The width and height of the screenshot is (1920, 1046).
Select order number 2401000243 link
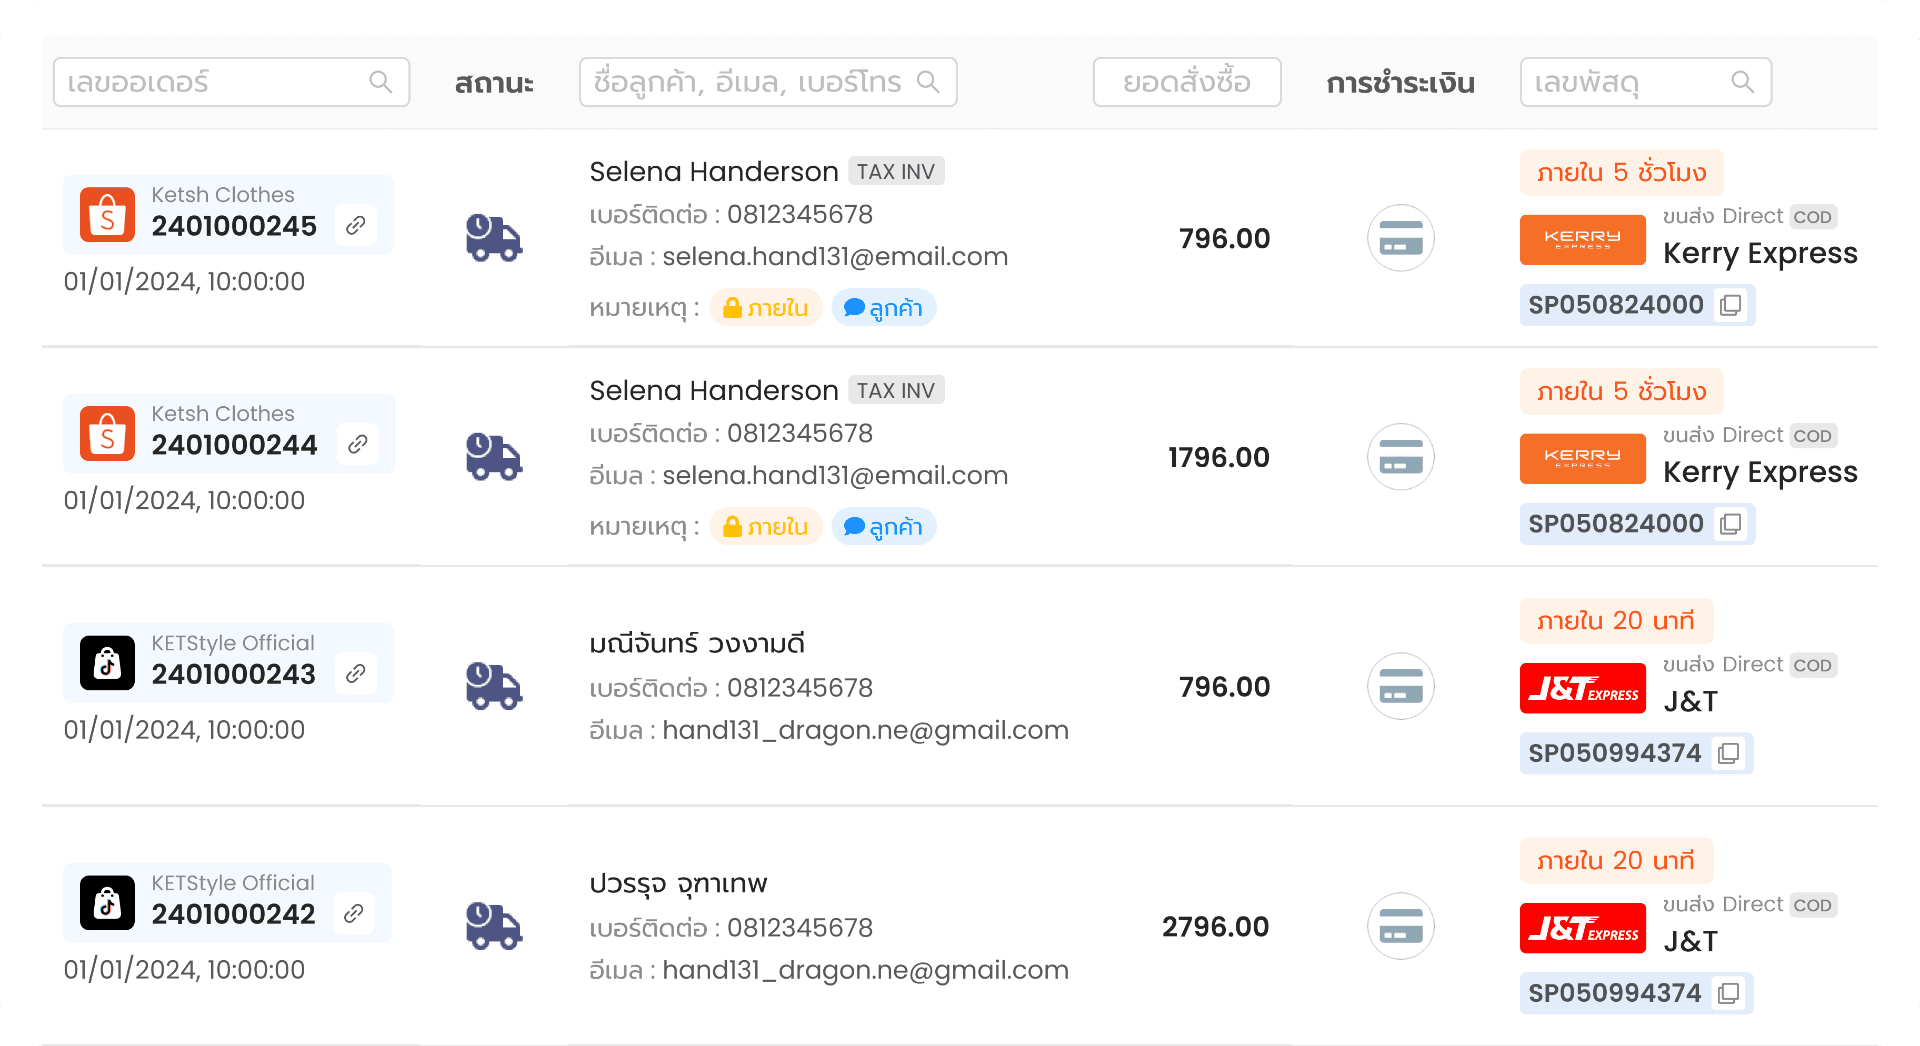[x=233, y=674]
